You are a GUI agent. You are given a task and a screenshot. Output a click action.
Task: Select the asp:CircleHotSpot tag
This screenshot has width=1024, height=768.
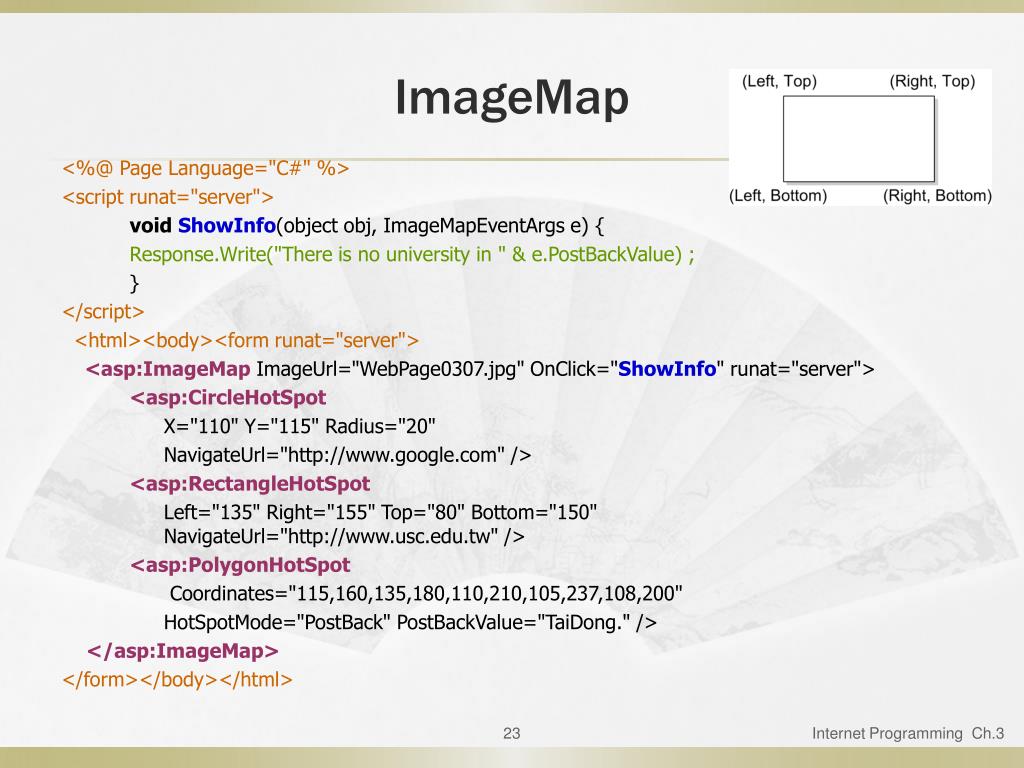pos(228,398)
